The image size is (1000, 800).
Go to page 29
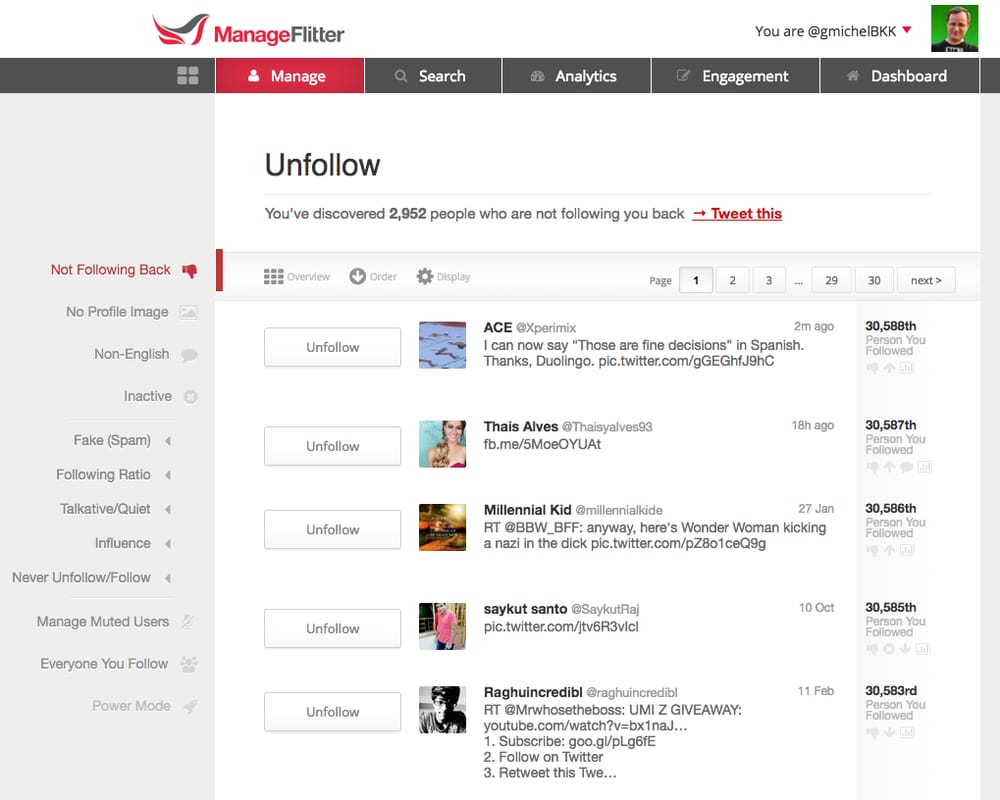(x=831, y=280)
